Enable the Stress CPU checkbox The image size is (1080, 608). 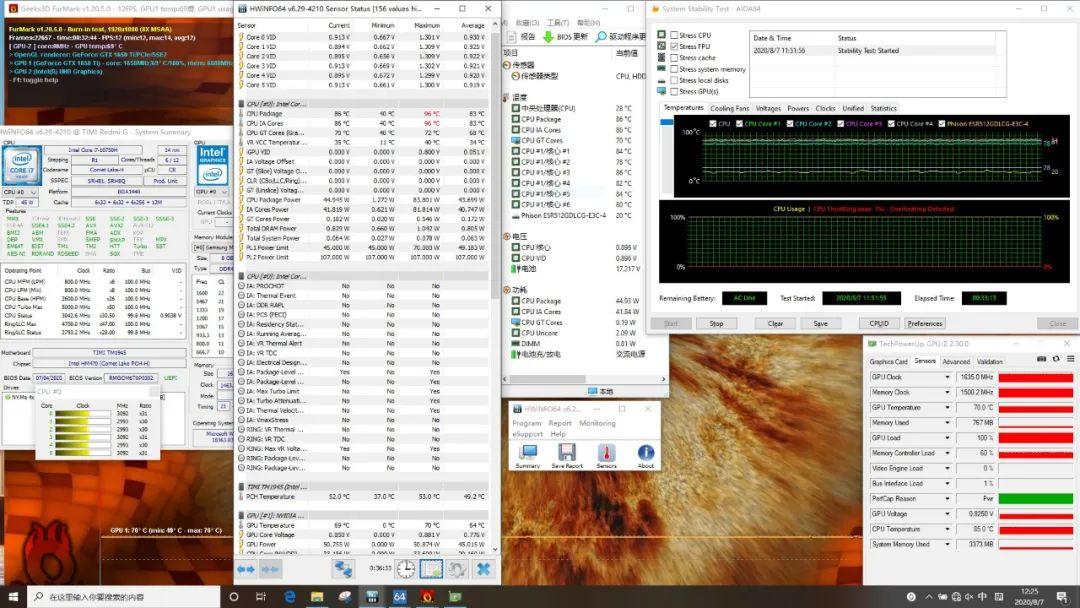coord(673,35)
